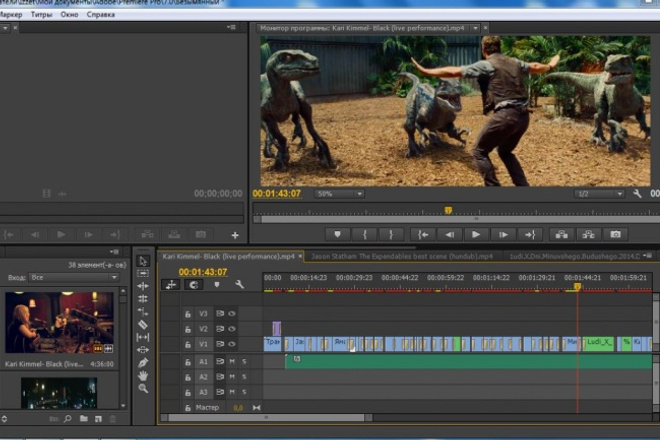Image resolution: width=660 pixels, height=440 pixels.
Task: Choose the Ripple Edit tool
Action: 143,286
